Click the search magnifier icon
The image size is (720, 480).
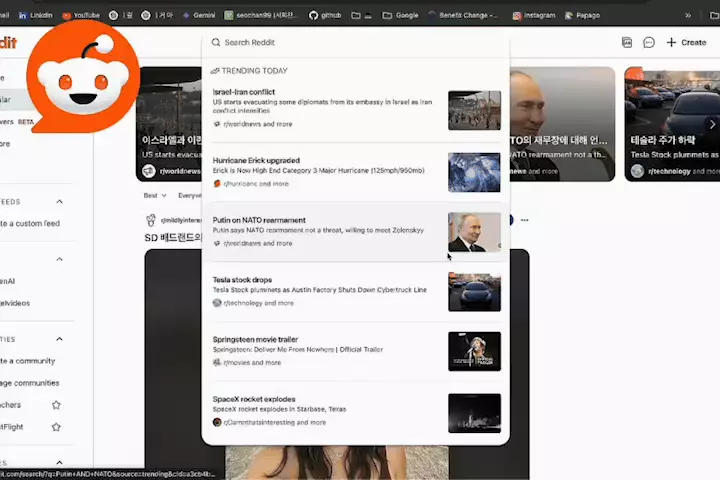(215, 42)
